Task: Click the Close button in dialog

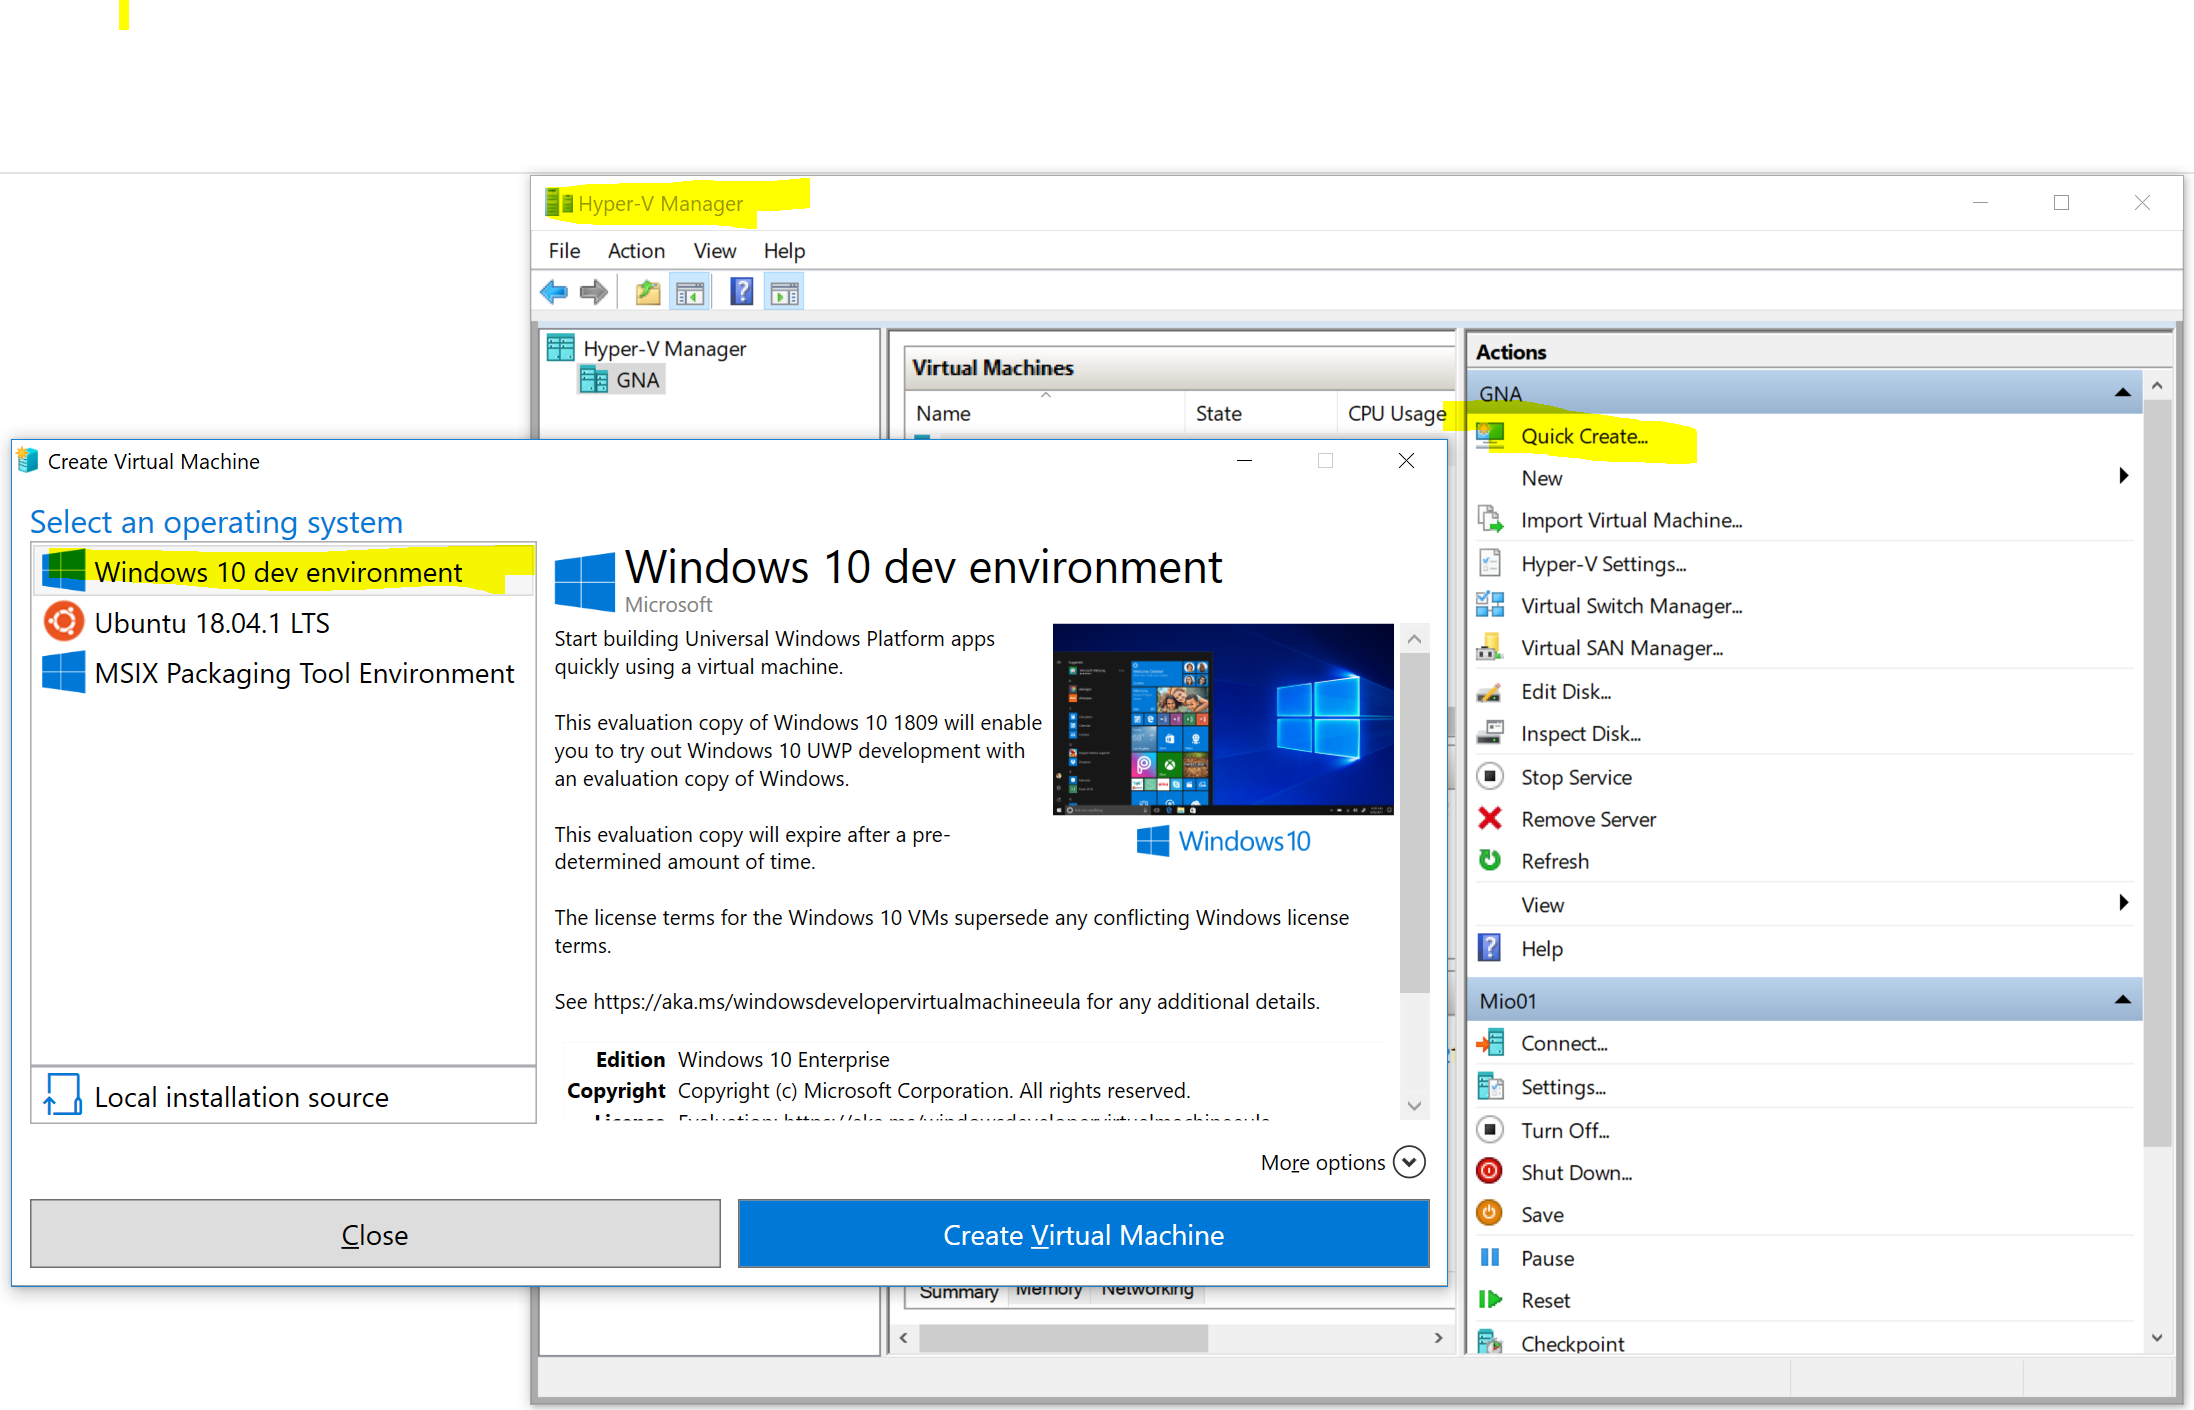Action: coord(375,1235)
